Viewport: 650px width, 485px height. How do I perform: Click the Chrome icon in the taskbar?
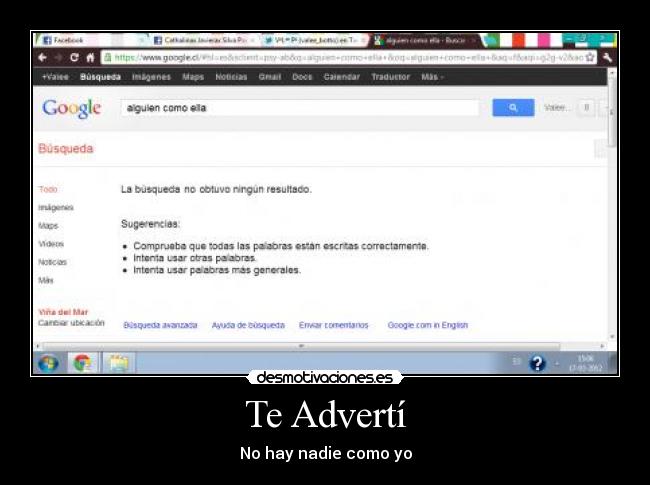pyautogui.click(x=82, y=364)
